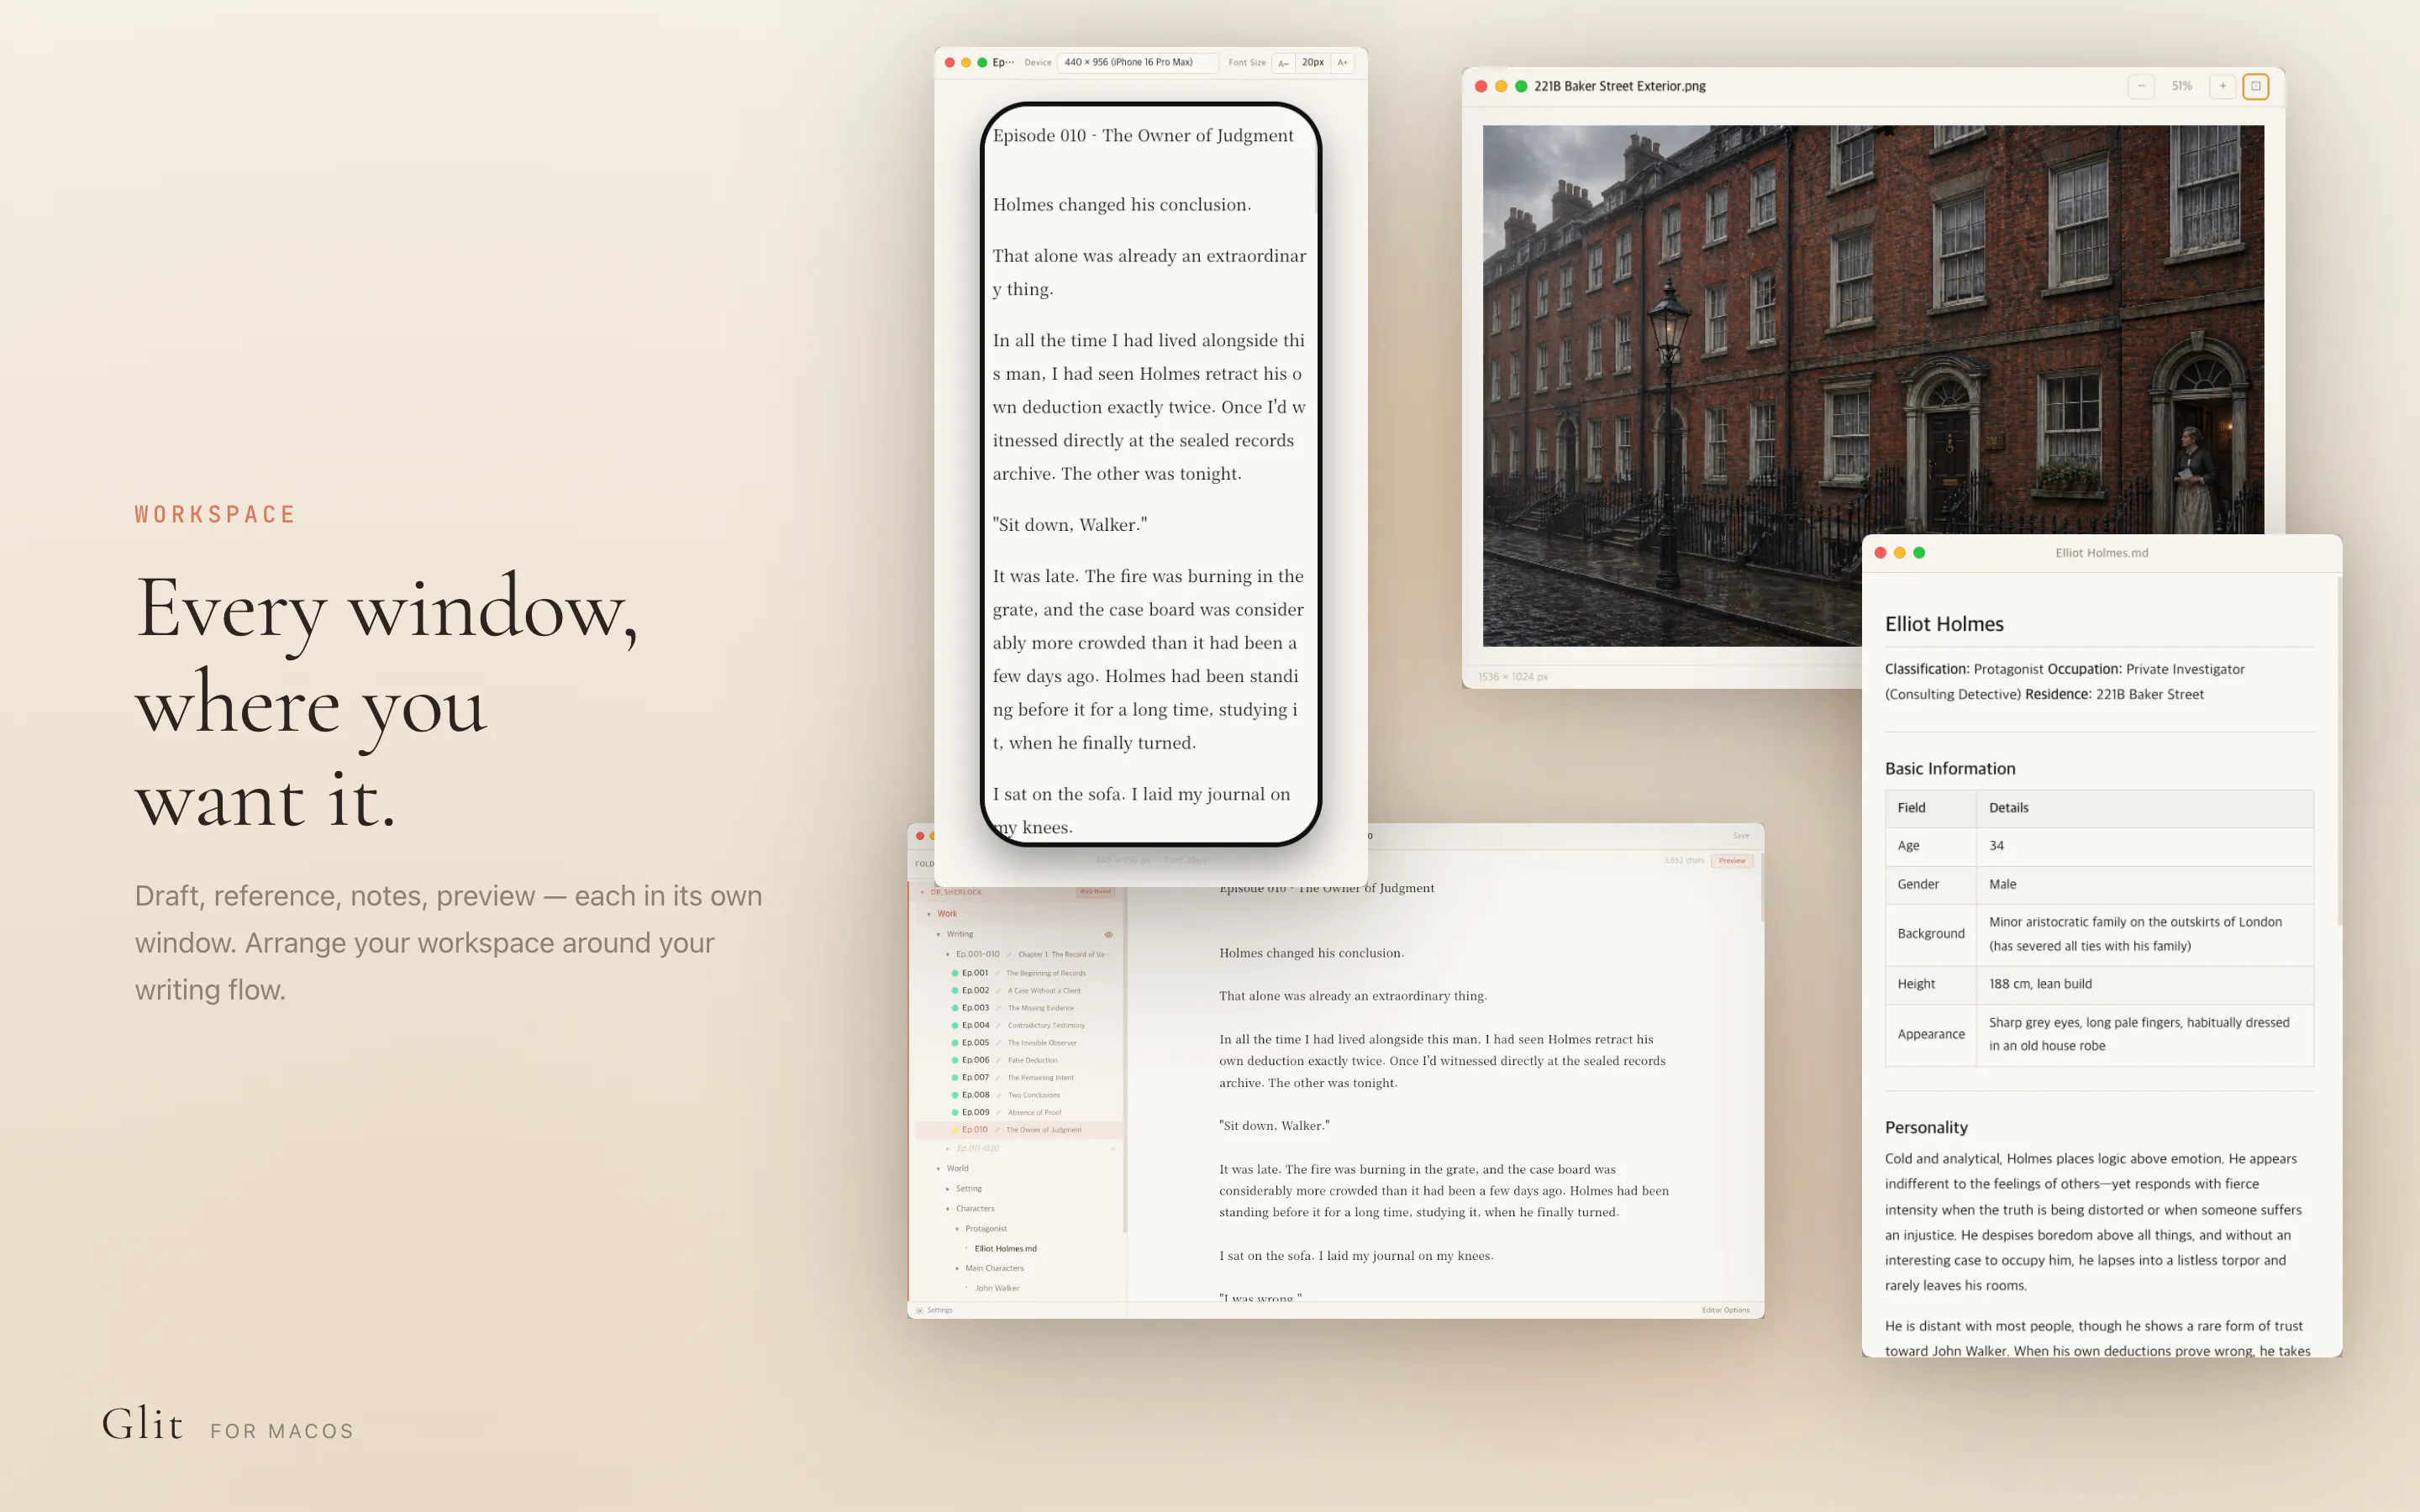The height and width of the screenshot is (1512, 2420).
Task: Open Ep.004 Contradictory Testimony
Action: pyautogui.click(x=1019, y=1025)
